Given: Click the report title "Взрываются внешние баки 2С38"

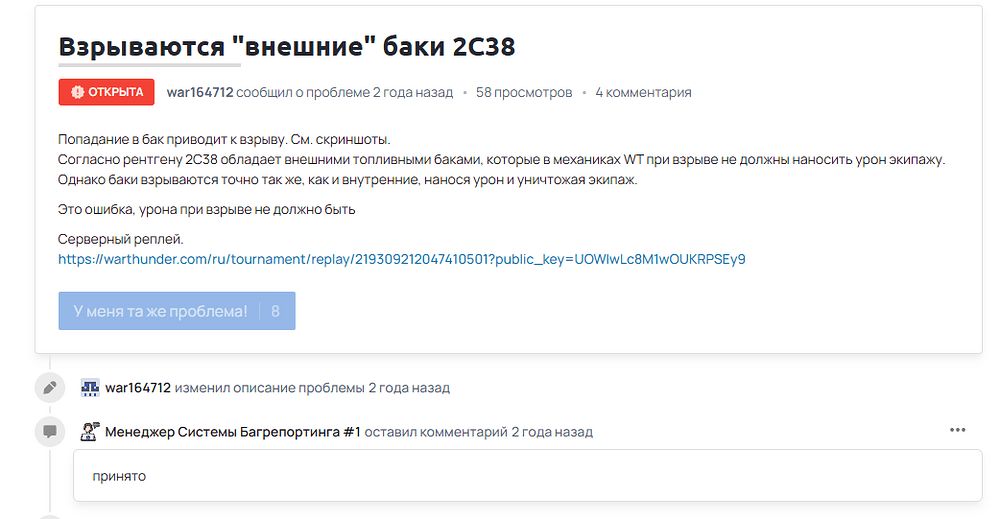Looking at the screenshot, I should 287,47.
